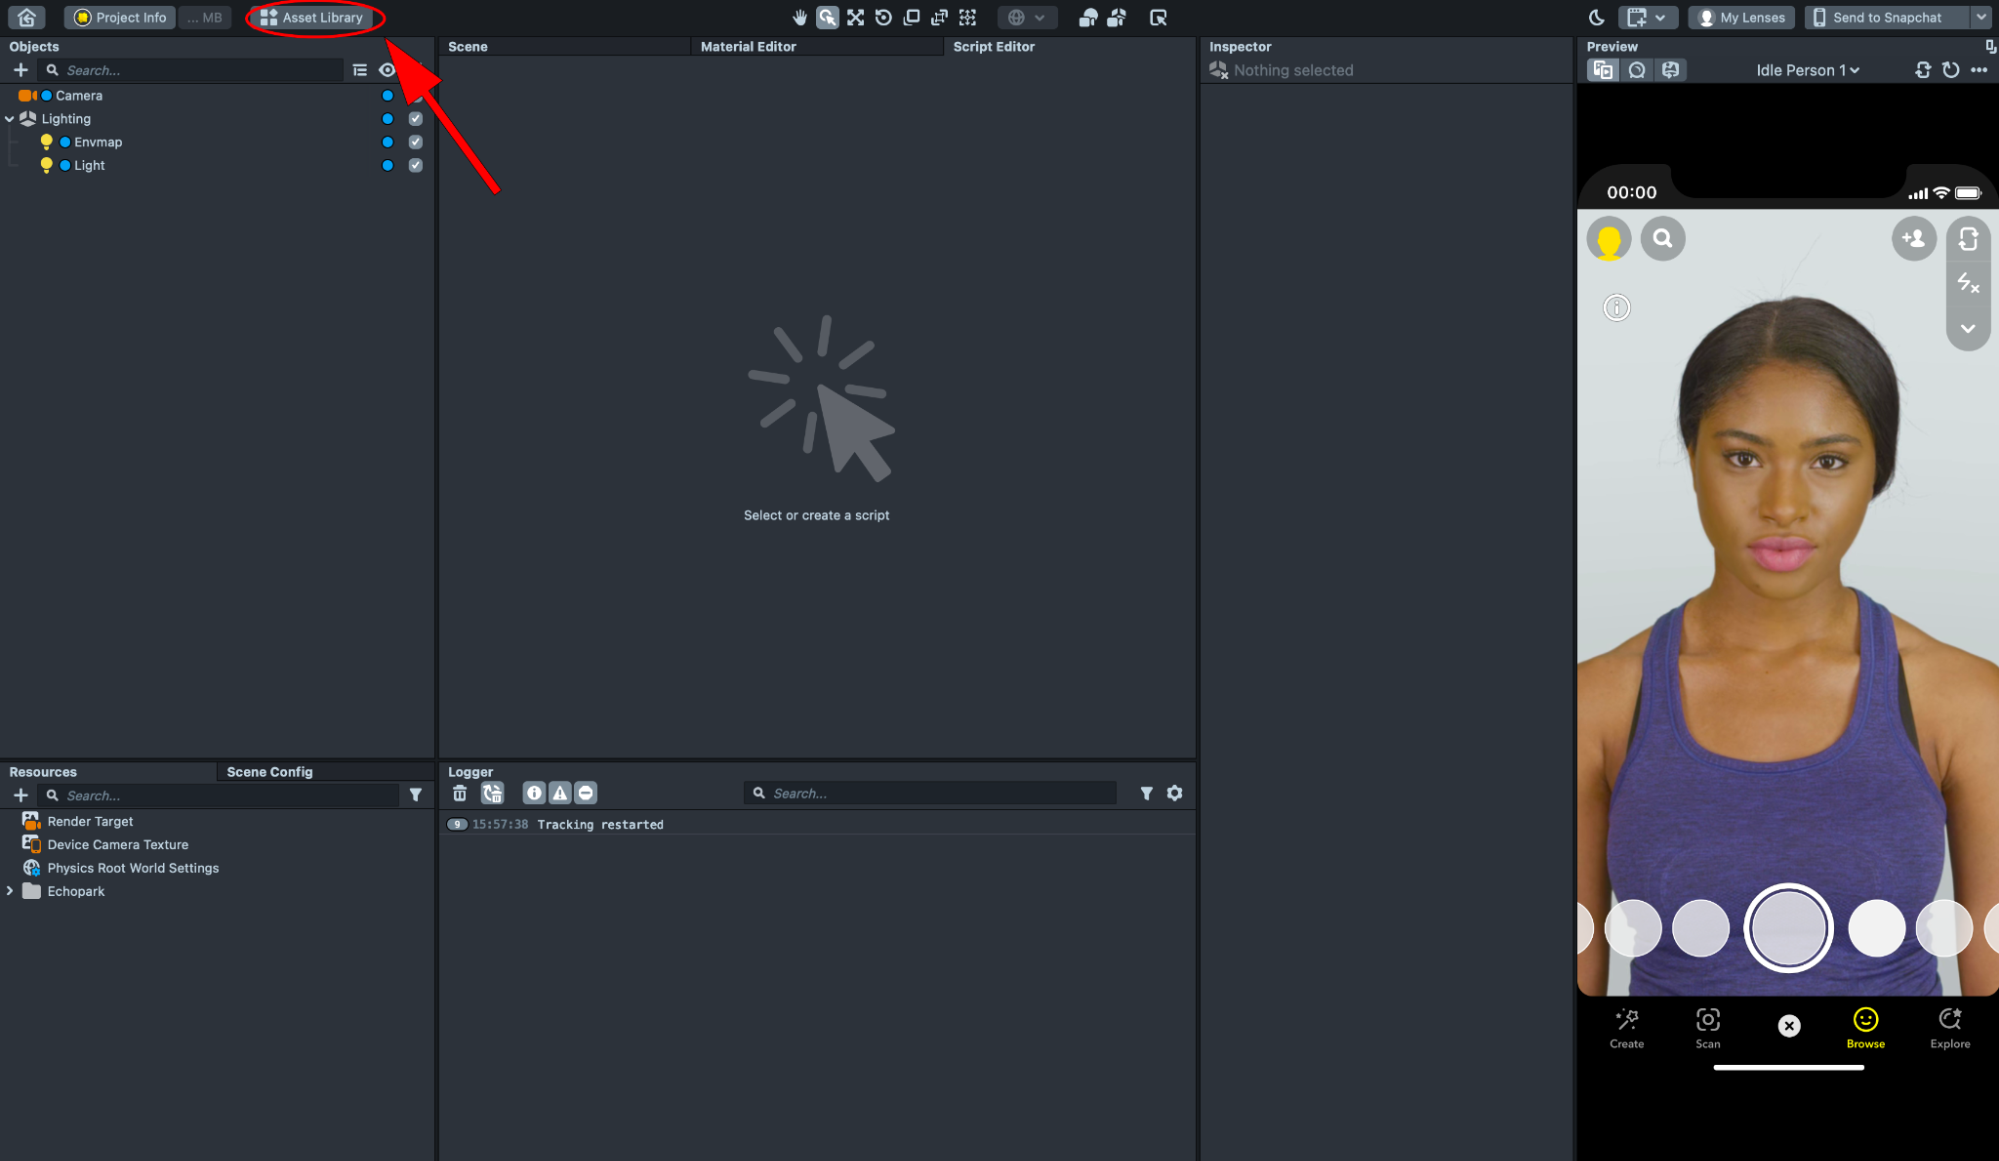Open the Idle Person 1 dropdown

(1807, 70)
